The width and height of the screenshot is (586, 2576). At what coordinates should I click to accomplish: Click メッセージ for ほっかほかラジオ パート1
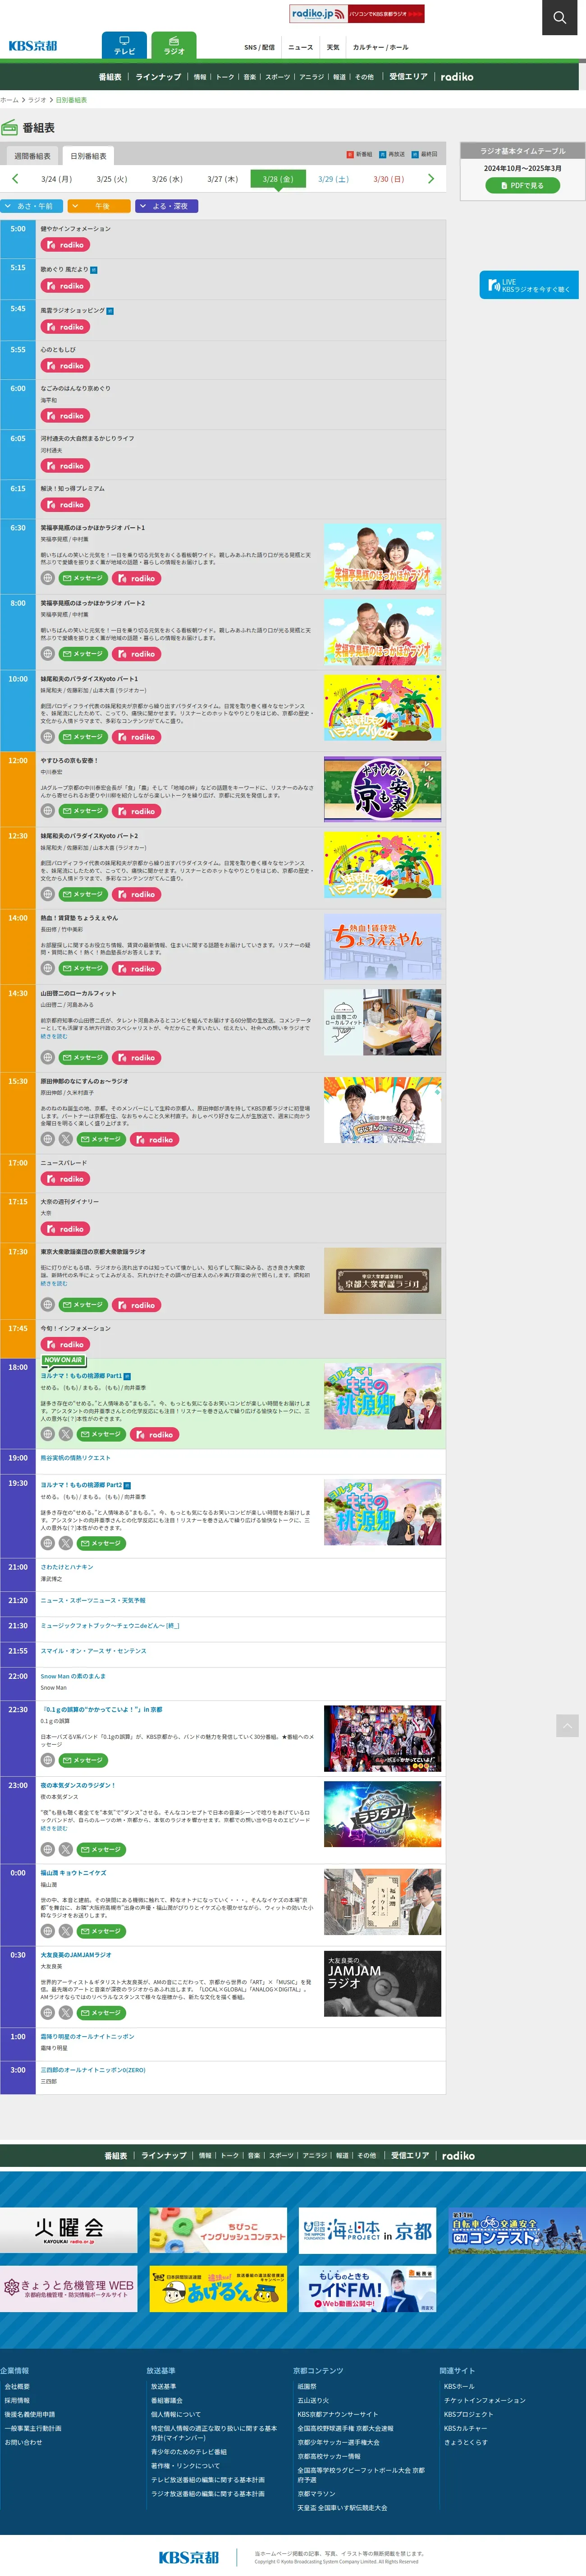(83, 578)
